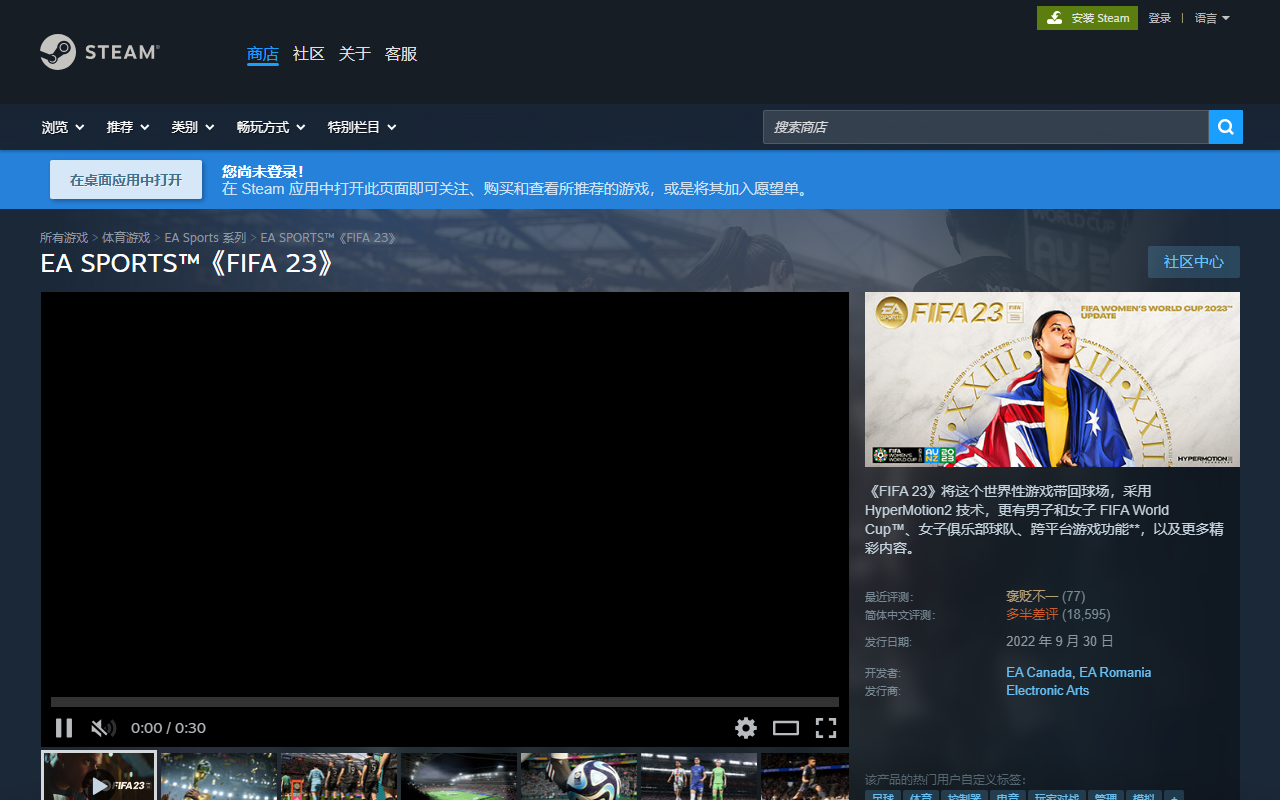The width and height of the screenshot is (1280, 800).
Task: Click the 安装 Steam install button
Action: pyautogui.click(x=1087, y=18)
